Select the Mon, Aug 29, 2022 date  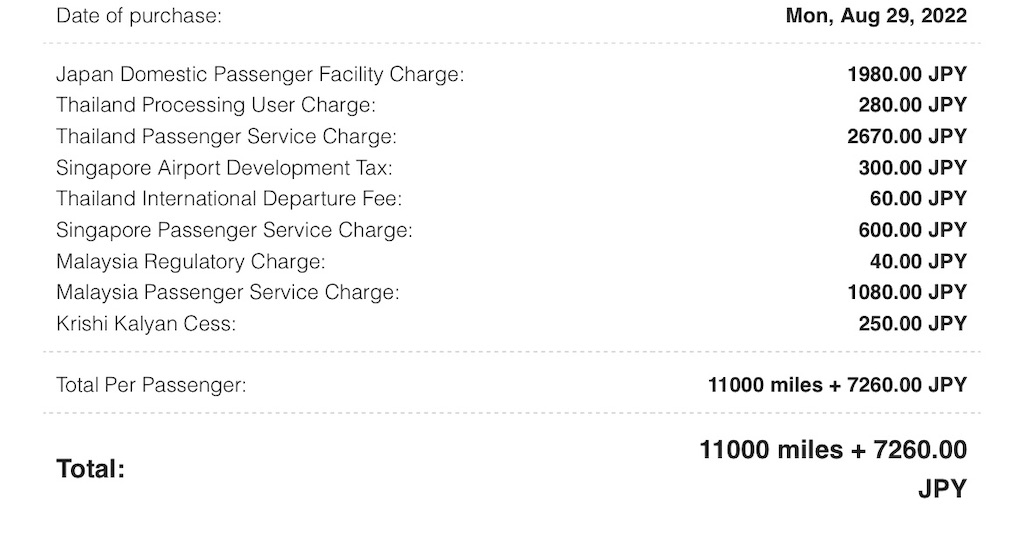(876, 16)
